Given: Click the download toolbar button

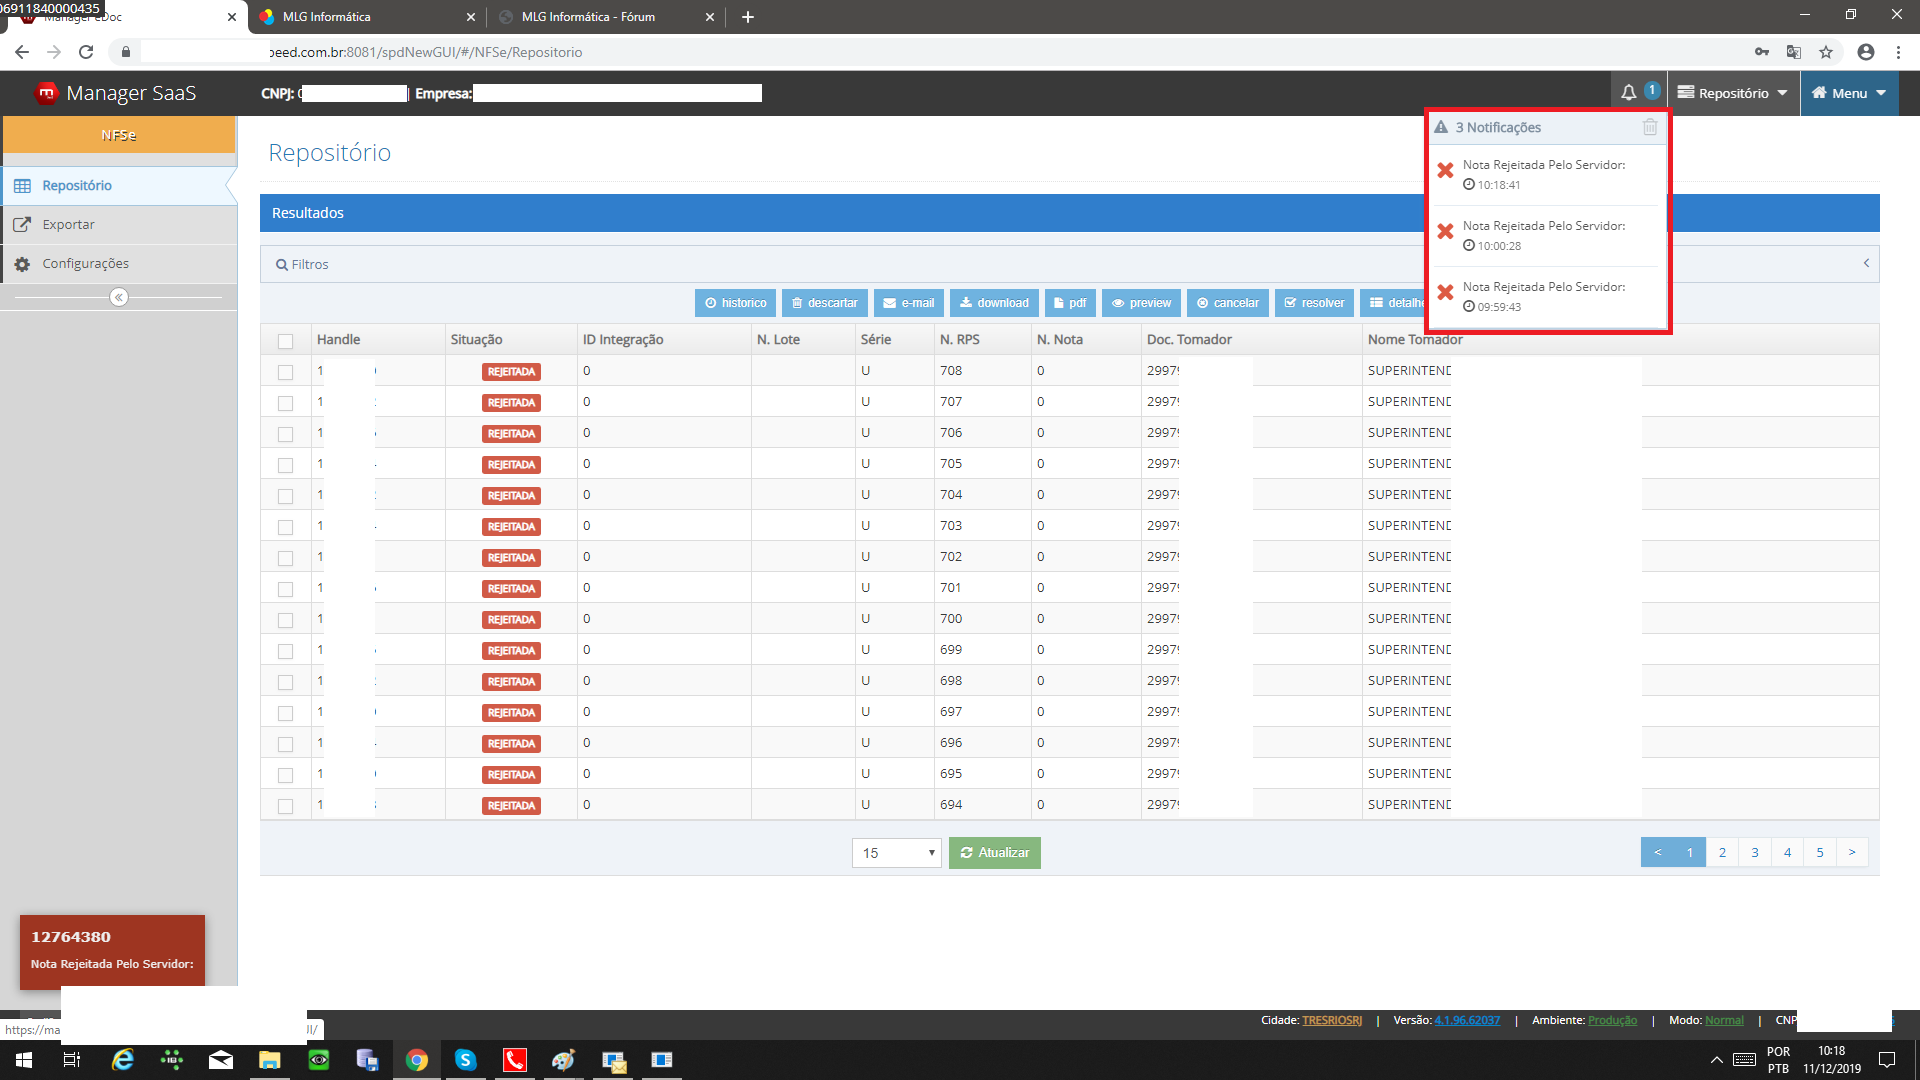Looking at the screenshot, I should click(993, 303).
